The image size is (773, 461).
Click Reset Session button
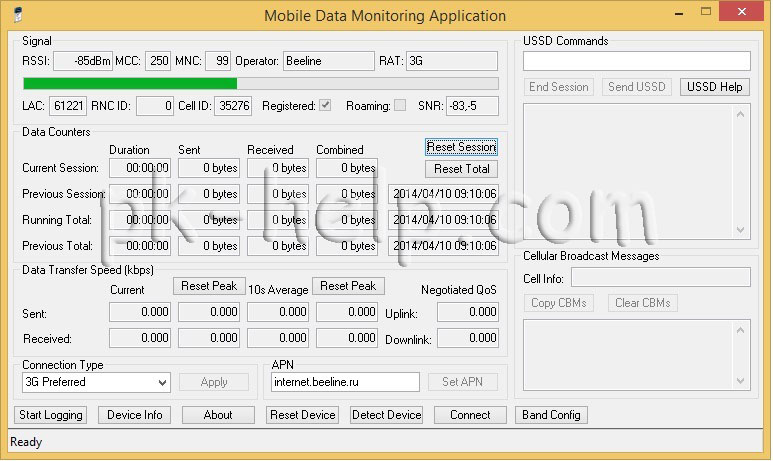pyautogui.click(x=461, y=147)
